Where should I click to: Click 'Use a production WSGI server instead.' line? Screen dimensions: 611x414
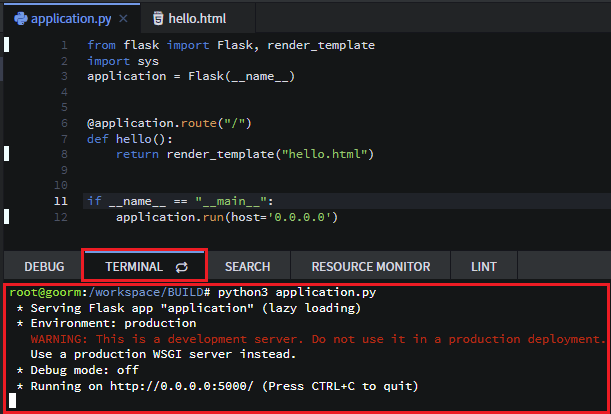pyautogui.click(x=163, y=354)
